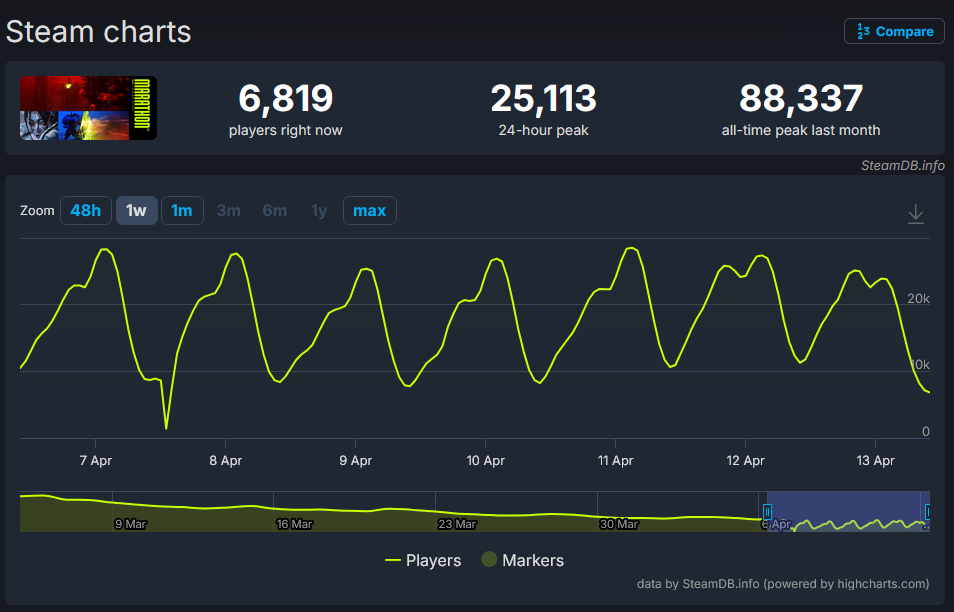The width and height of the screenshot is (954, 612).
Task: Click the Steam charts heading
Action: (x=99, y=32)
